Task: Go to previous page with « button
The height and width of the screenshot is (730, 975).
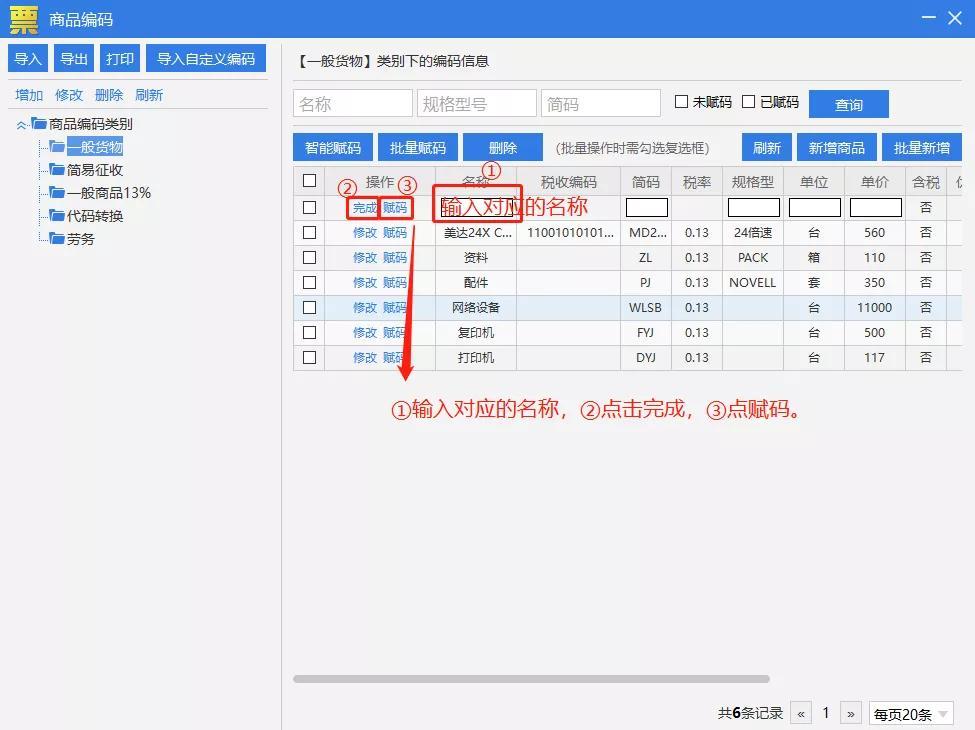Action: point(801,713)
